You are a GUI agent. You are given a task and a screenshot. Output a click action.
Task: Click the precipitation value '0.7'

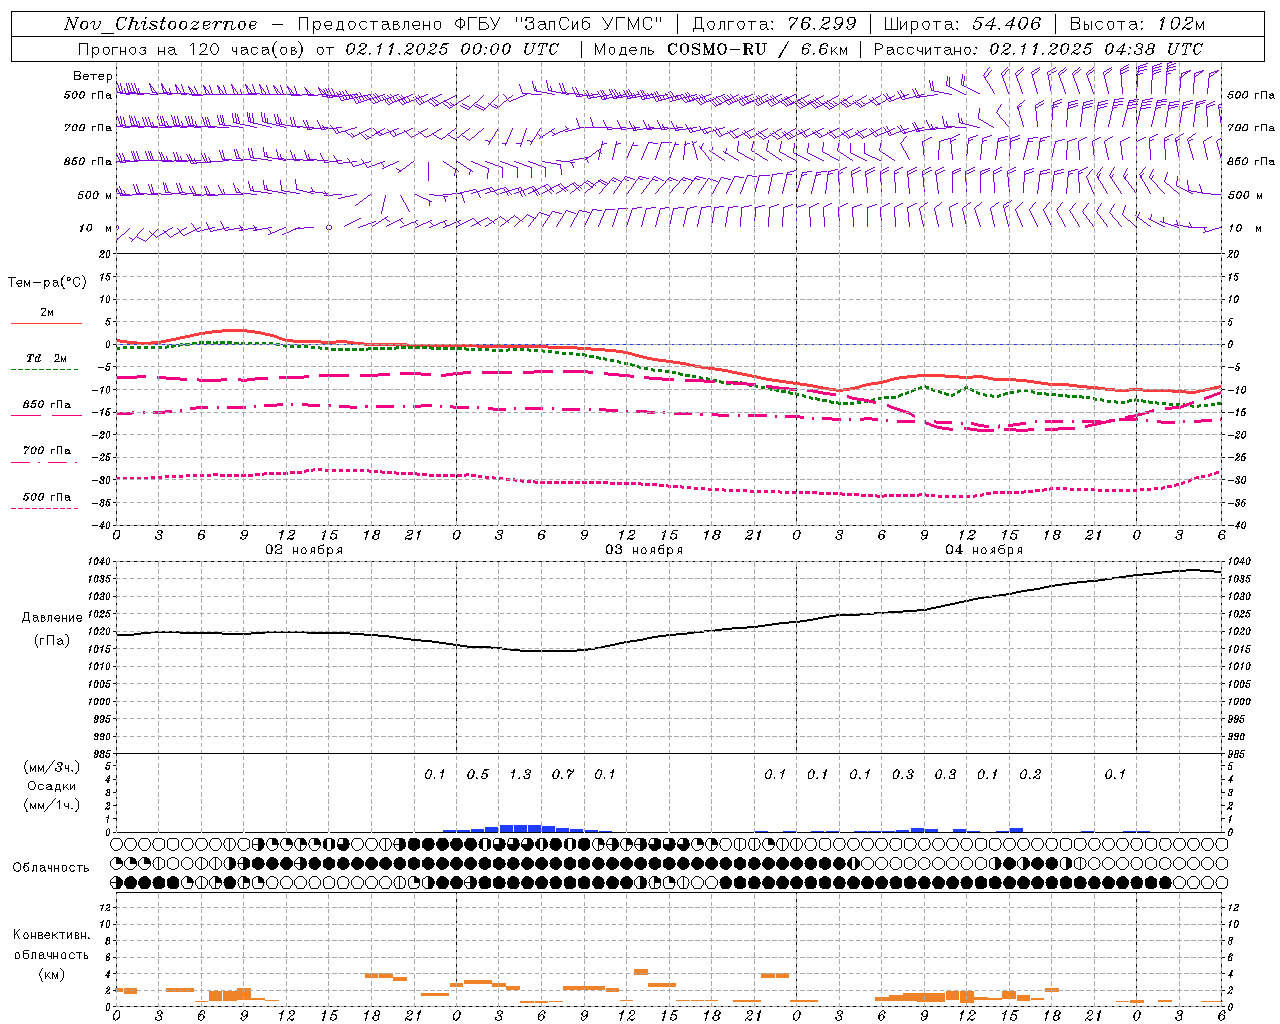563,775
